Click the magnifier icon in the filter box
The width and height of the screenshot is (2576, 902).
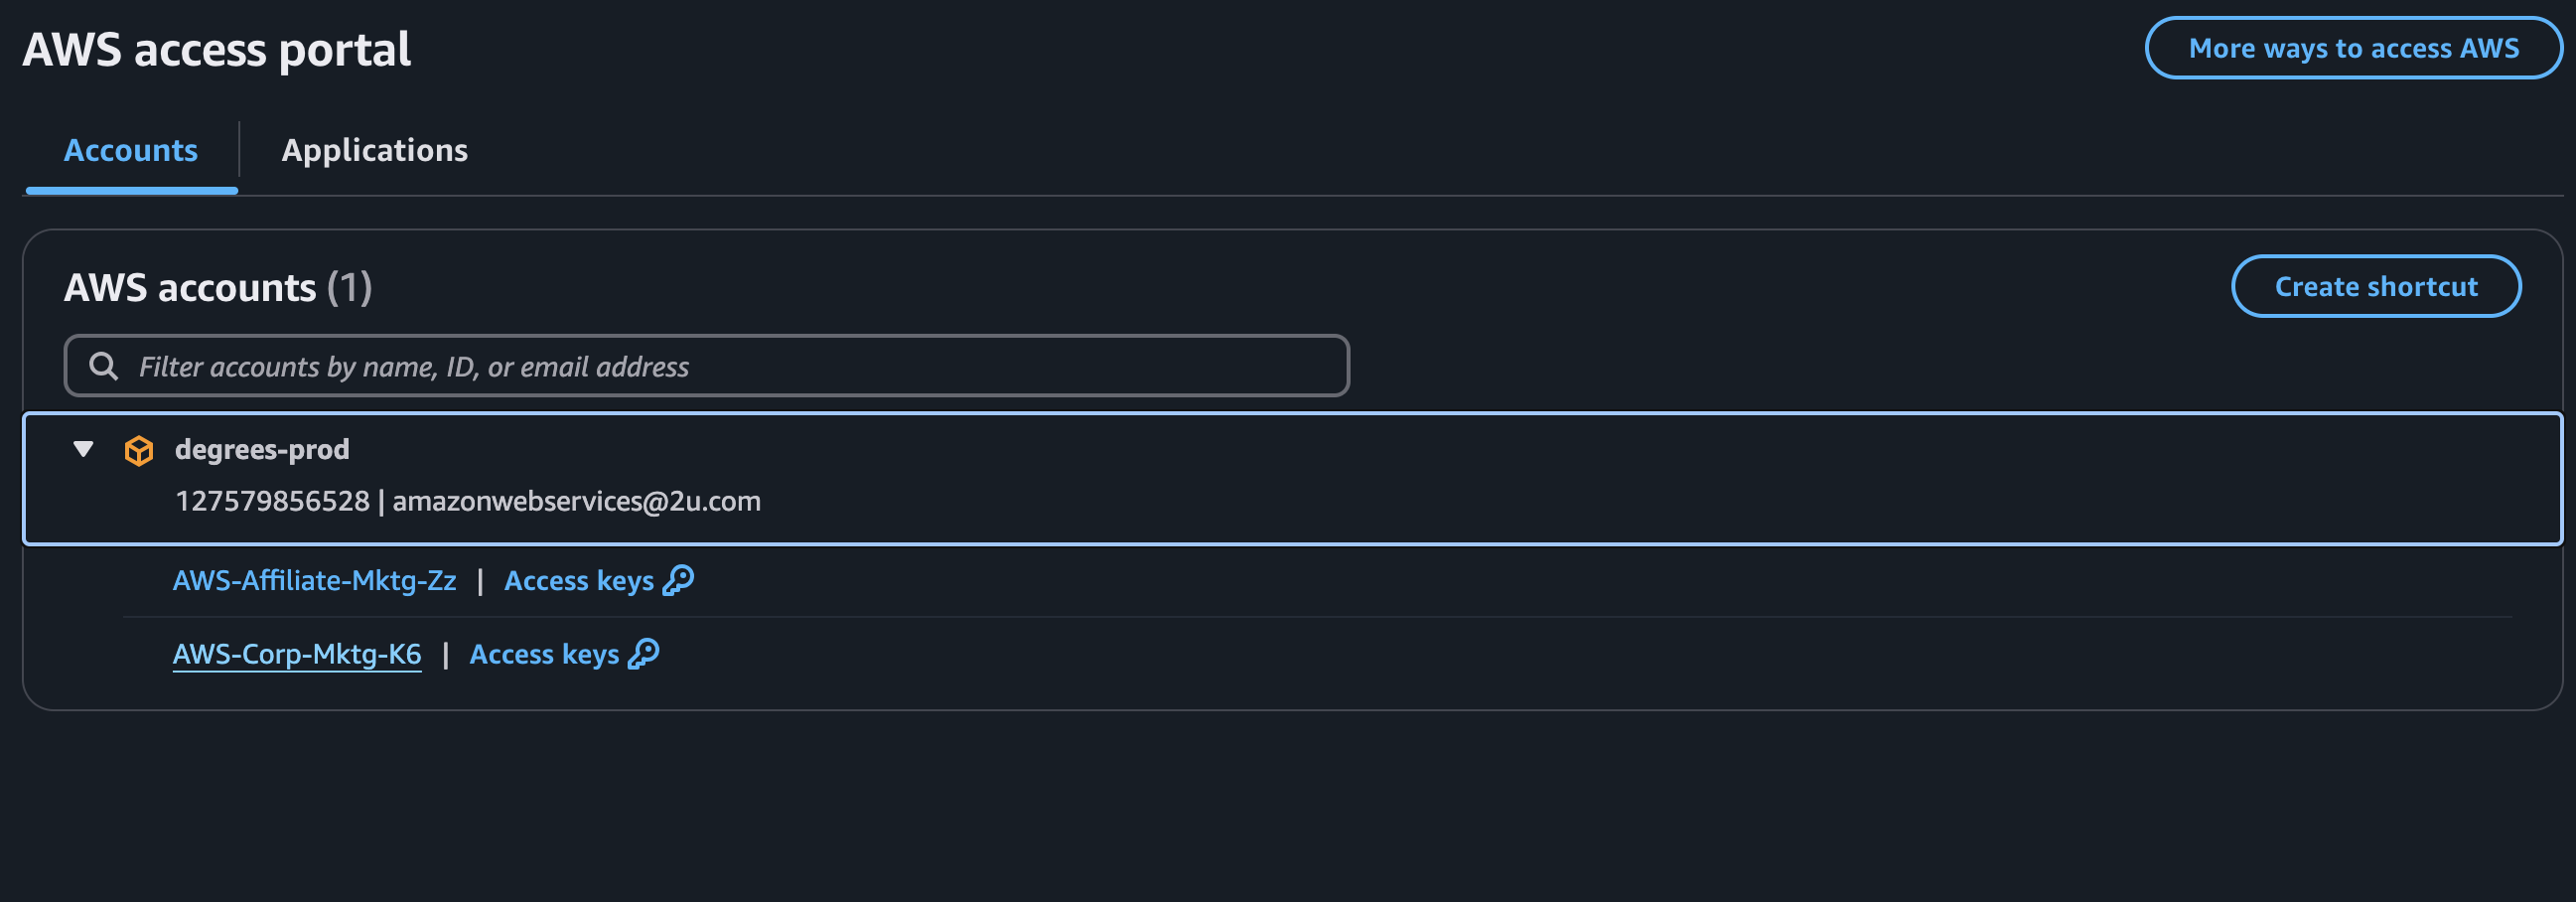click(103, 366)
